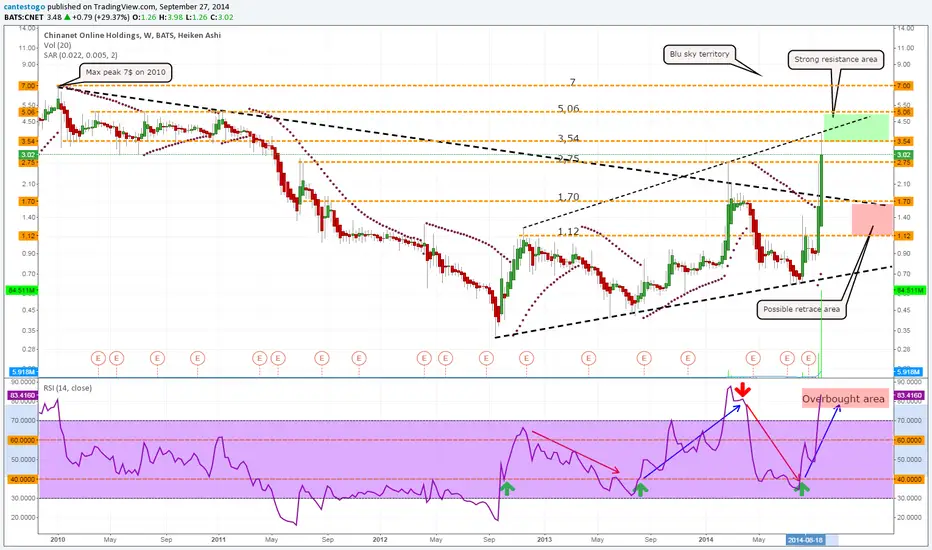This screenshot has width=932, height=550.
Task: Click the 2.75 orange label on the left price axis
Action: coord(29,162)
